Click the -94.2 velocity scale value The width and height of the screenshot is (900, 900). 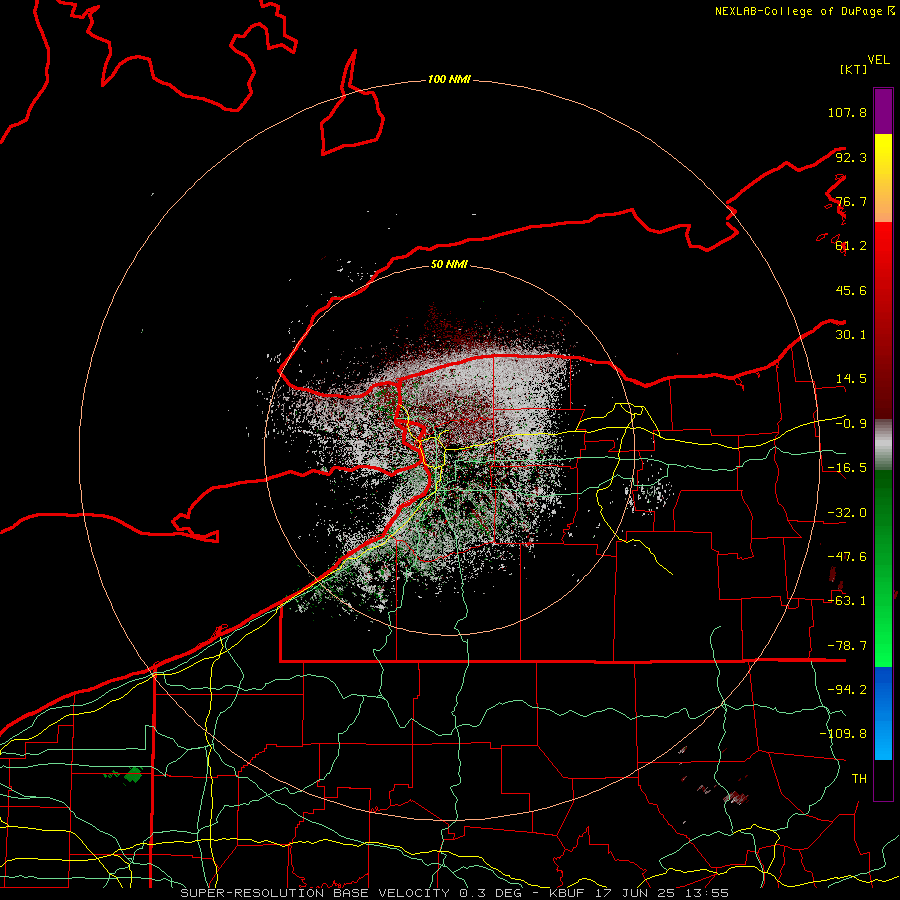pyautogui.click(x=847, y=690)
